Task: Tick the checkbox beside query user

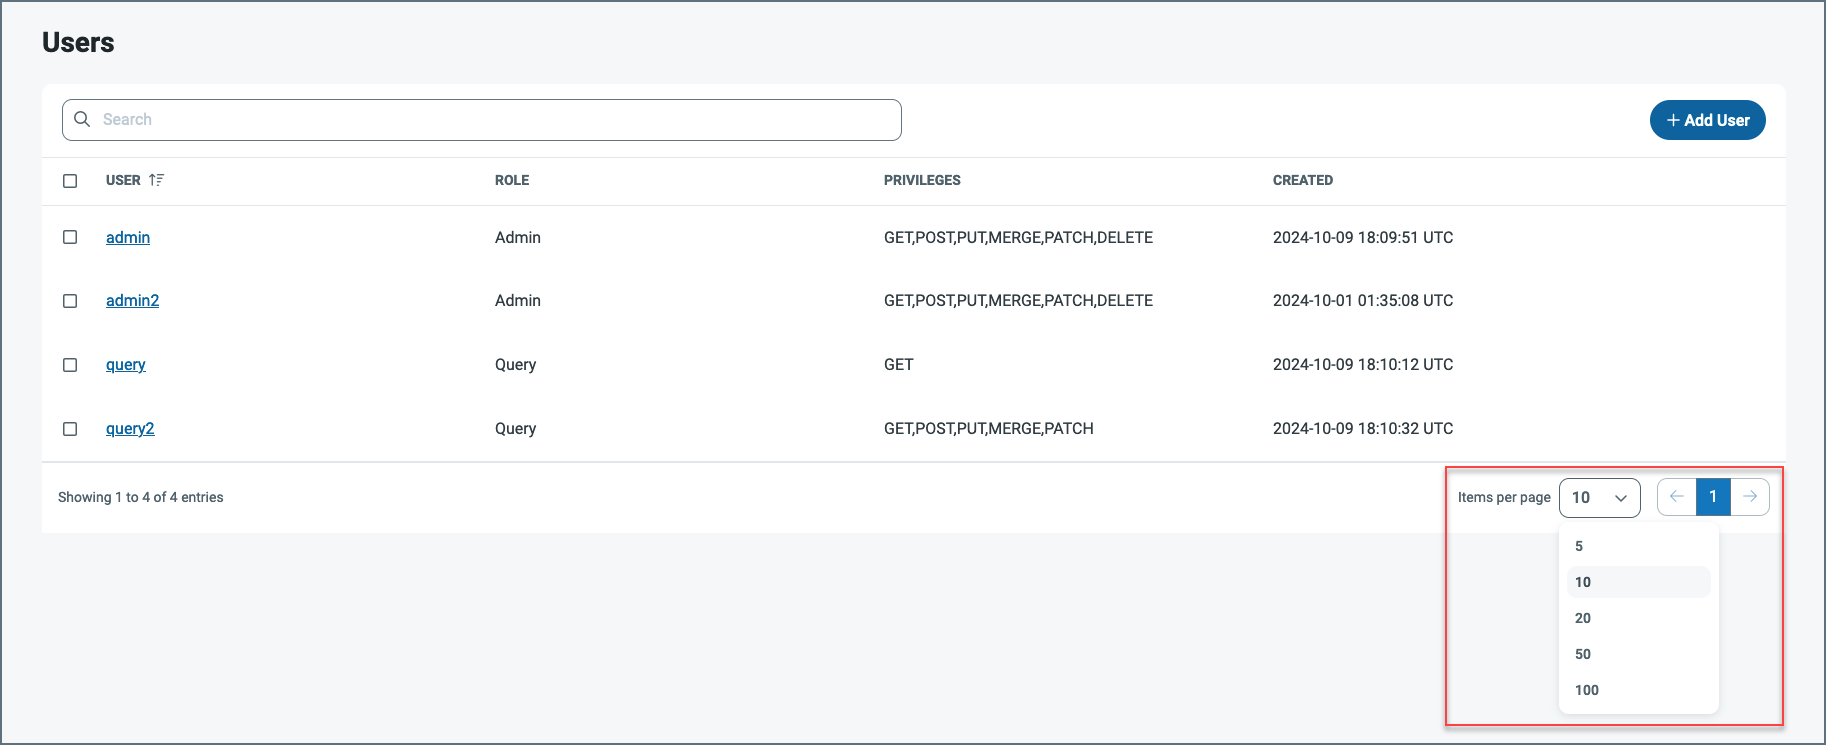Action: [70, 365]
